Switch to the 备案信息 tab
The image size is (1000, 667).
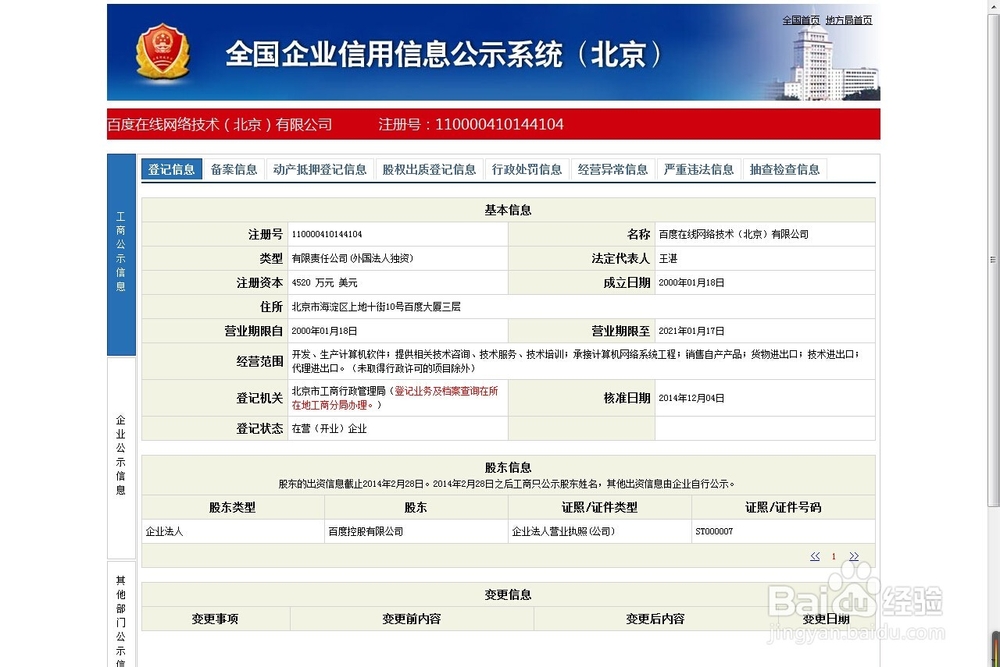coord(233,169)
